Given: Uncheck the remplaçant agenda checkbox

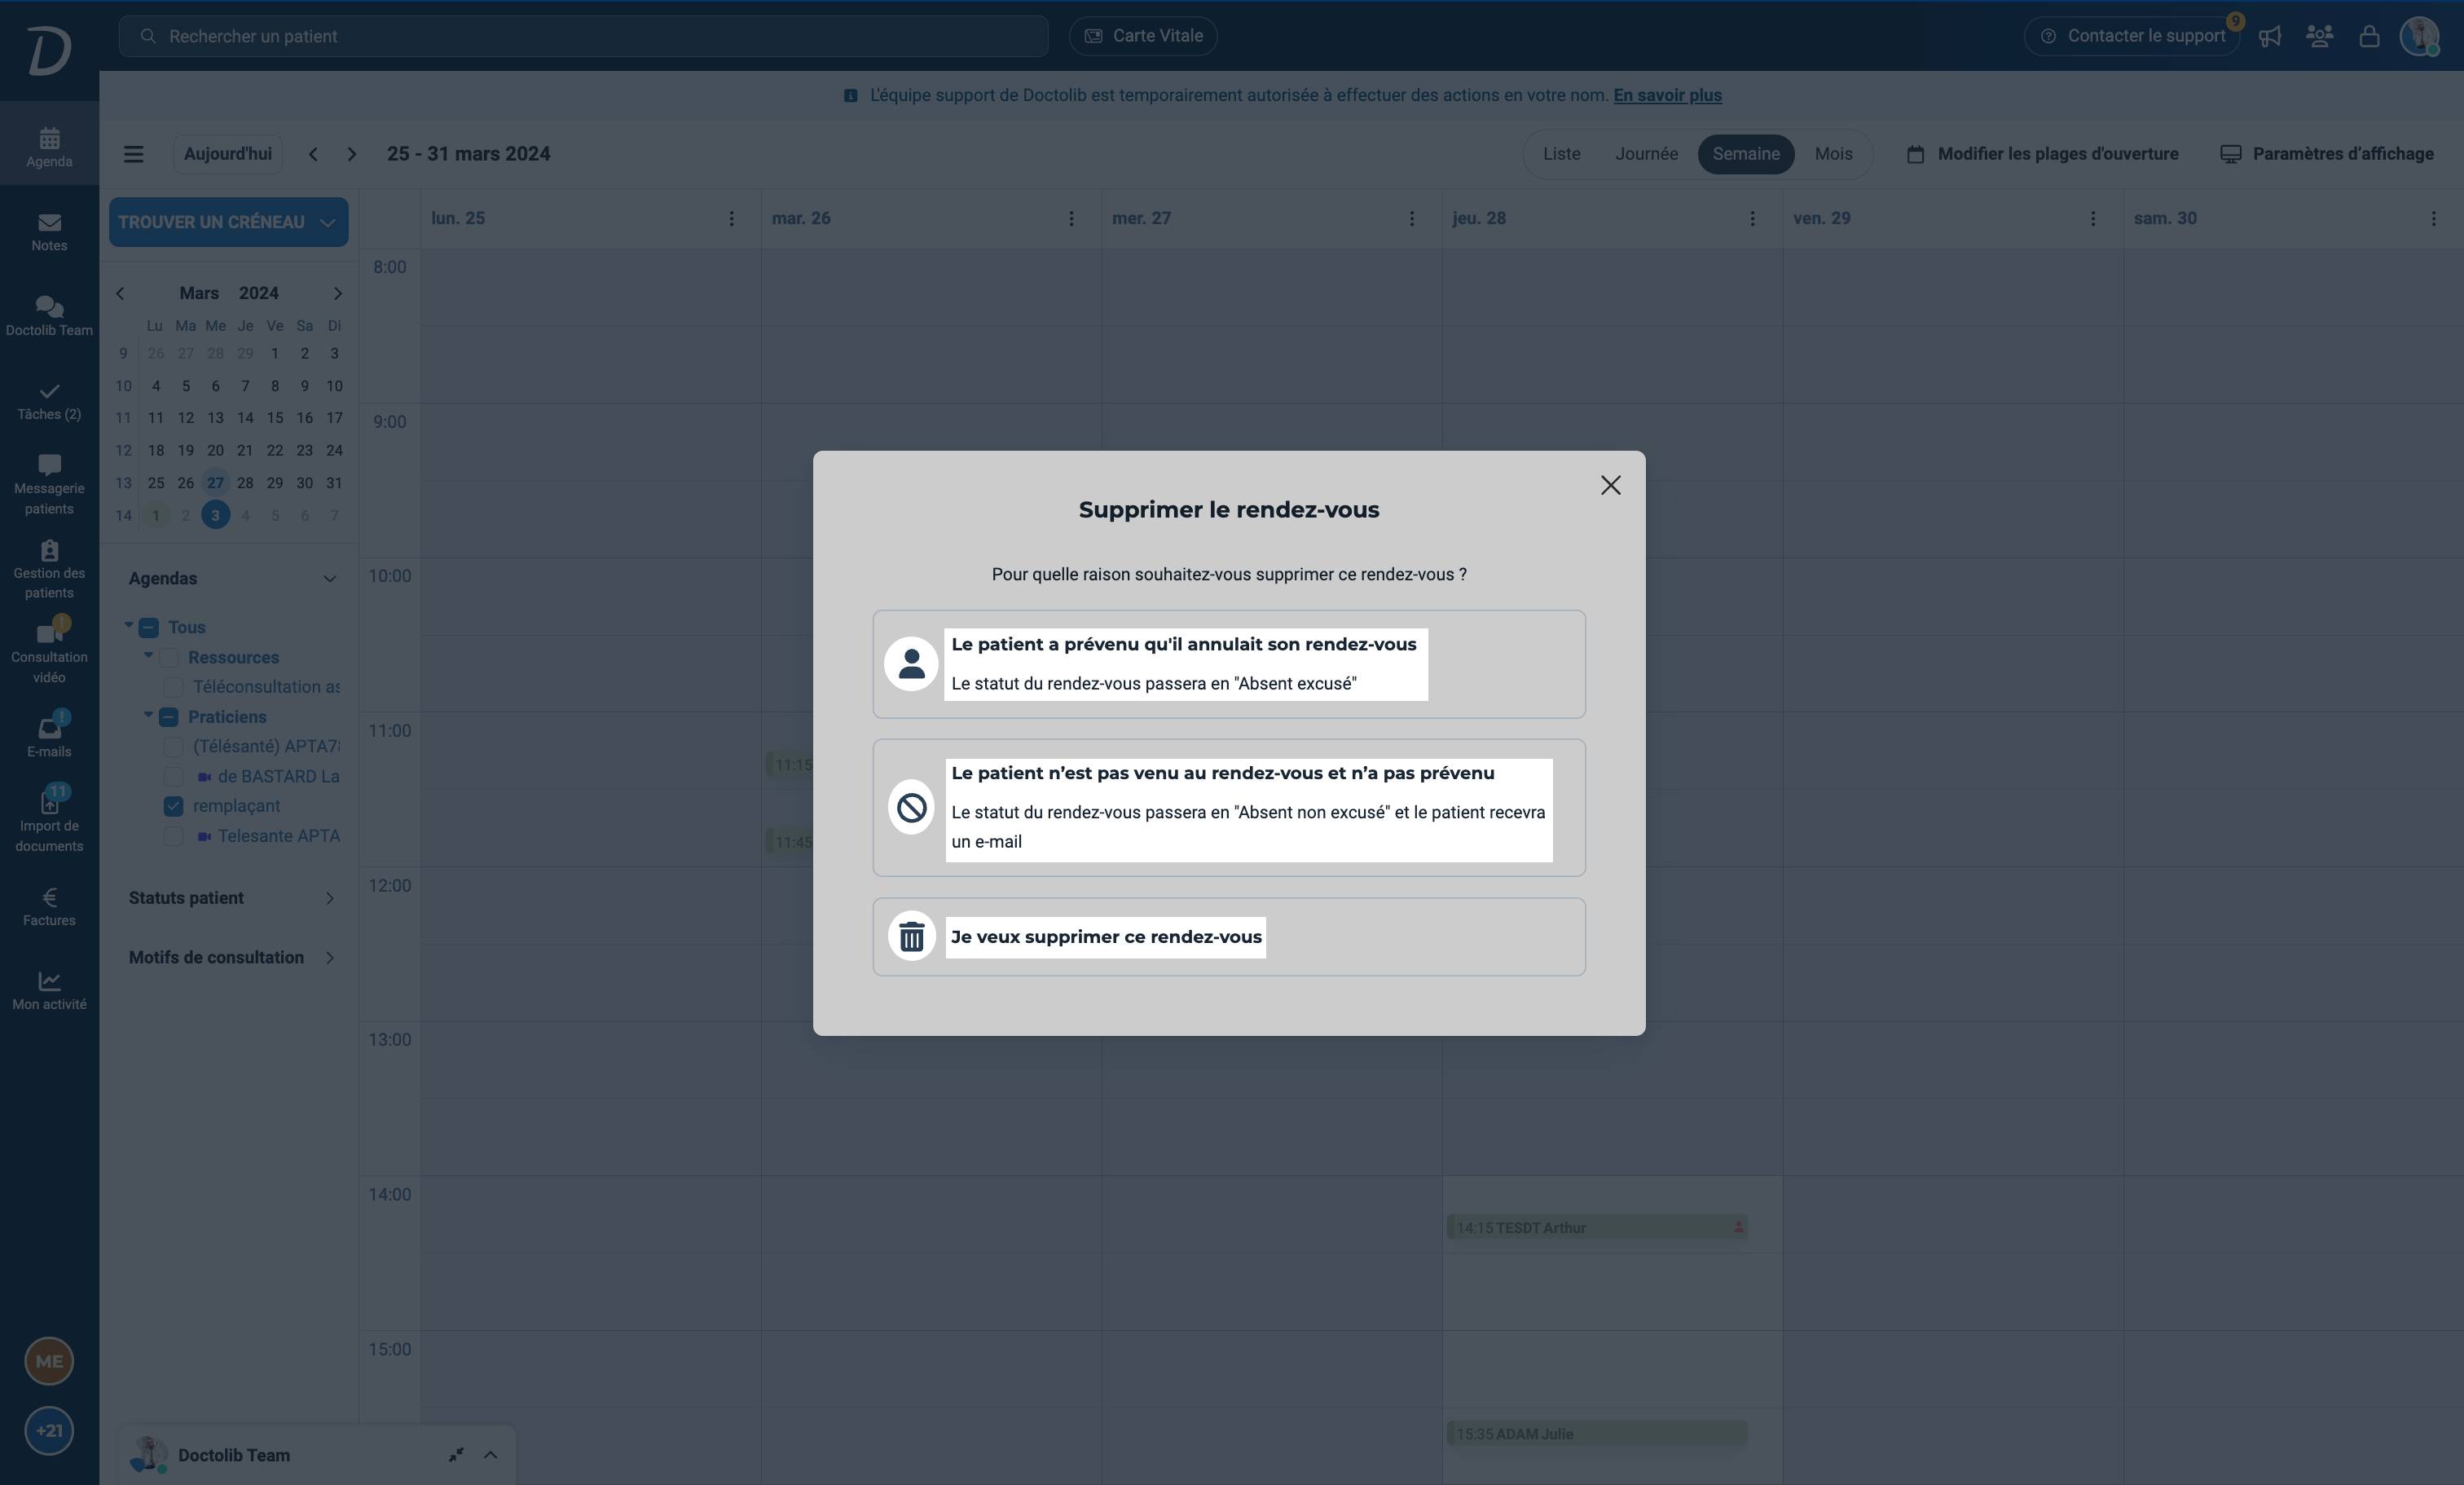Looking at the screenshot, I should coord(173,806).
